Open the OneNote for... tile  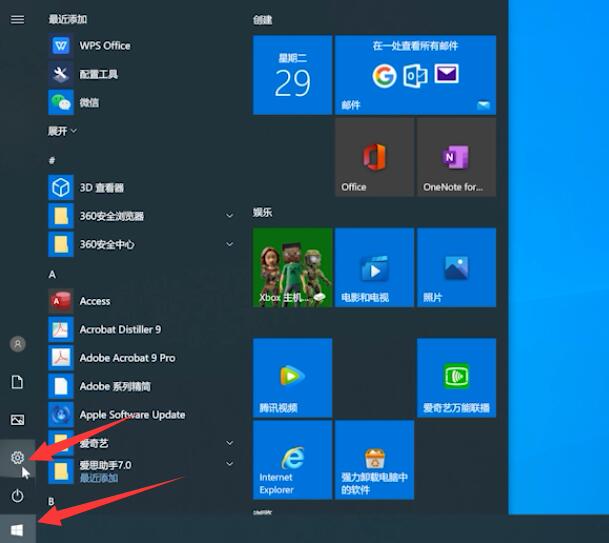pyautogui.click(x=456, y=157)
